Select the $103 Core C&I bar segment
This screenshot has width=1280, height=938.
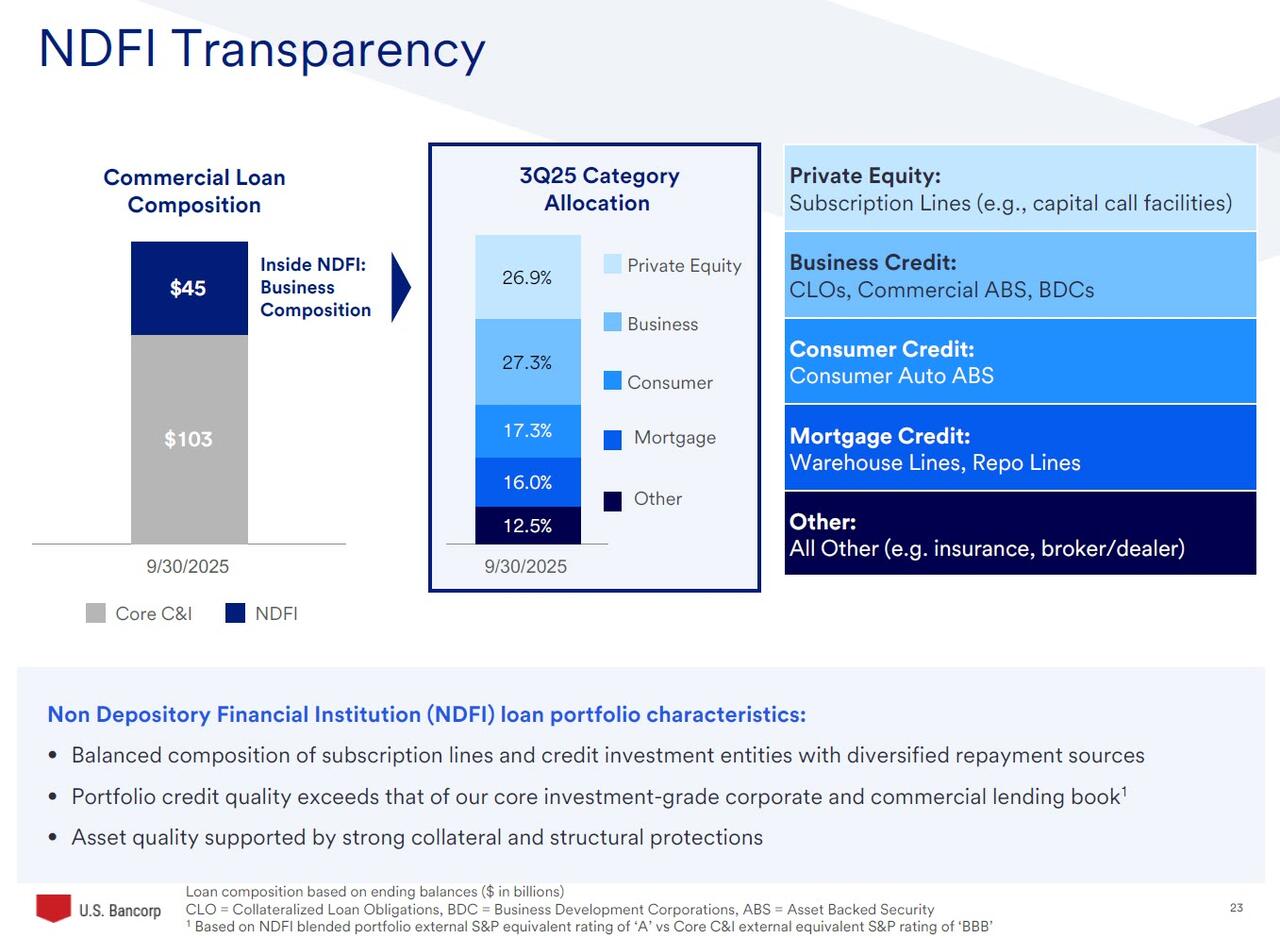189,439
